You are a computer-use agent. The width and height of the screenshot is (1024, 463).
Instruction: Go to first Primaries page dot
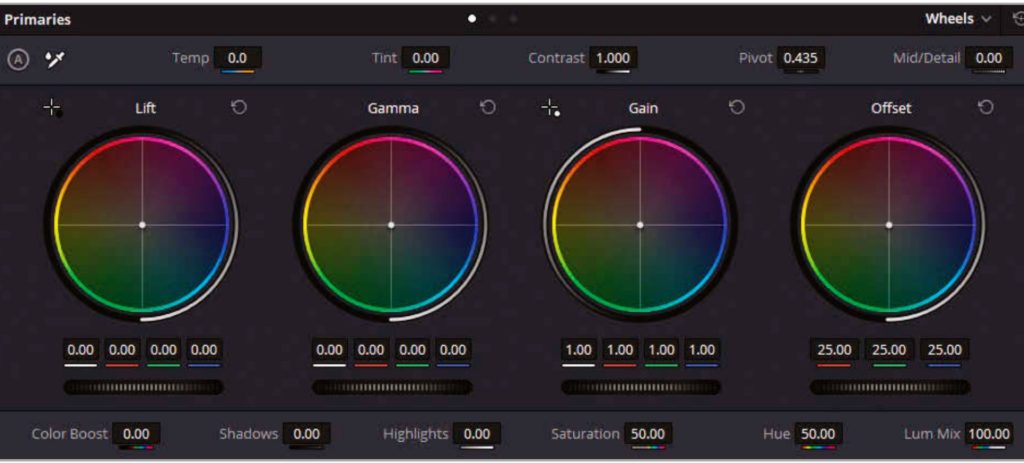[x=472, y=19]
